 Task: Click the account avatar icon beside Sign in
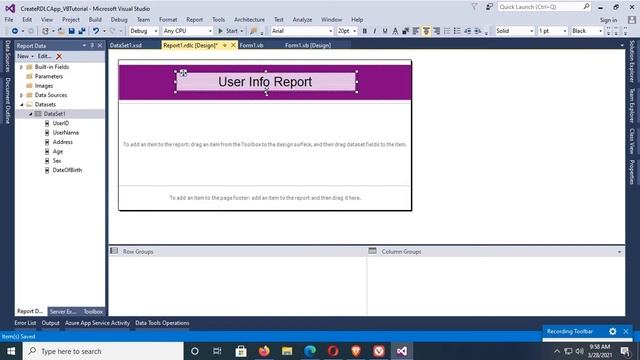tap(632, 20)
